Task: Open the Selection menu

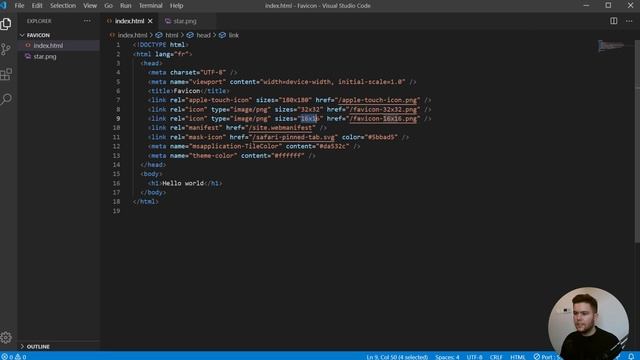Action: (63, 6)
